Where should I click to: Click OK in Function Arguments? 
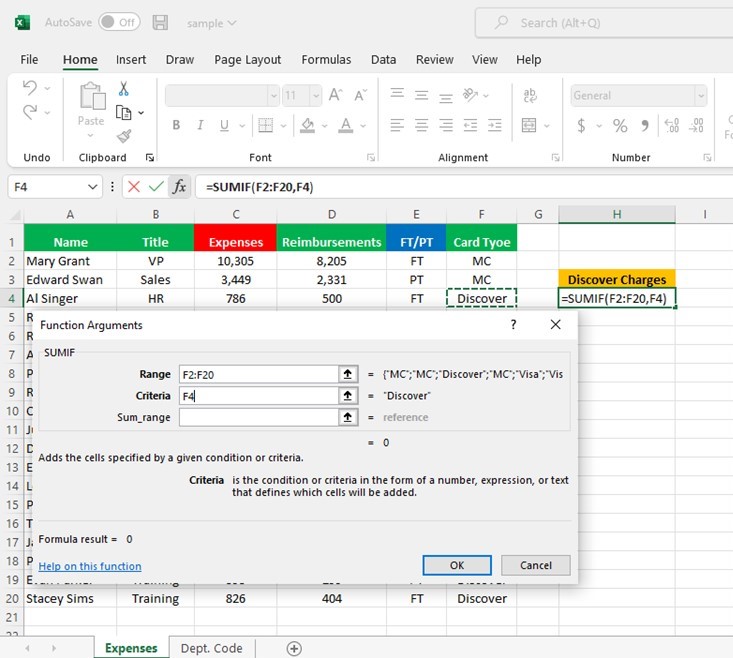point(457,565)
